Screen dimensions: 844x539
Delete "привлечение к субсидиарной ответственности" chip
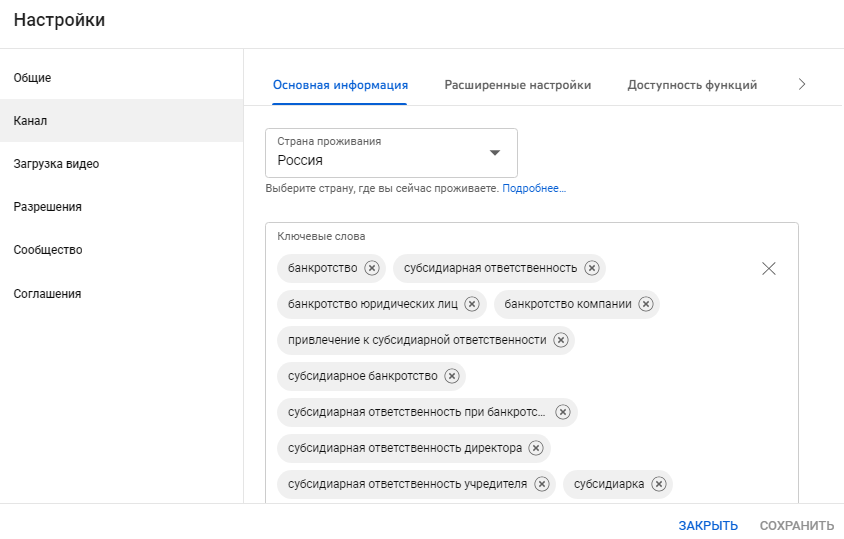tap(561, 340)
